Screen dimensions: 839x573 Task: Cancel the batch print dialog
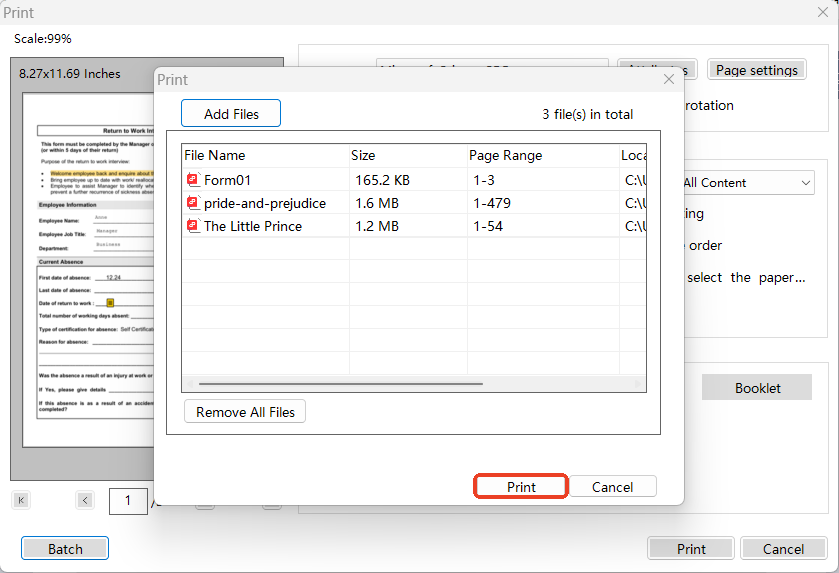tap(612, 486)
